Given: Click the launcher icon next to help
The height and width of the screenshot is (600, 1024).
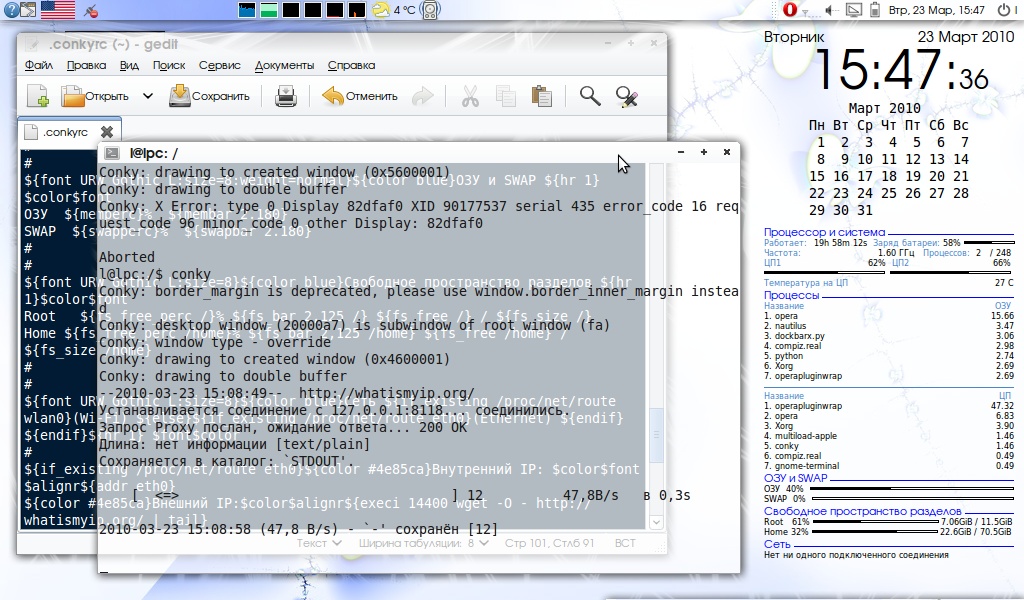Looking at the screenshot, I should pos(28,10).
